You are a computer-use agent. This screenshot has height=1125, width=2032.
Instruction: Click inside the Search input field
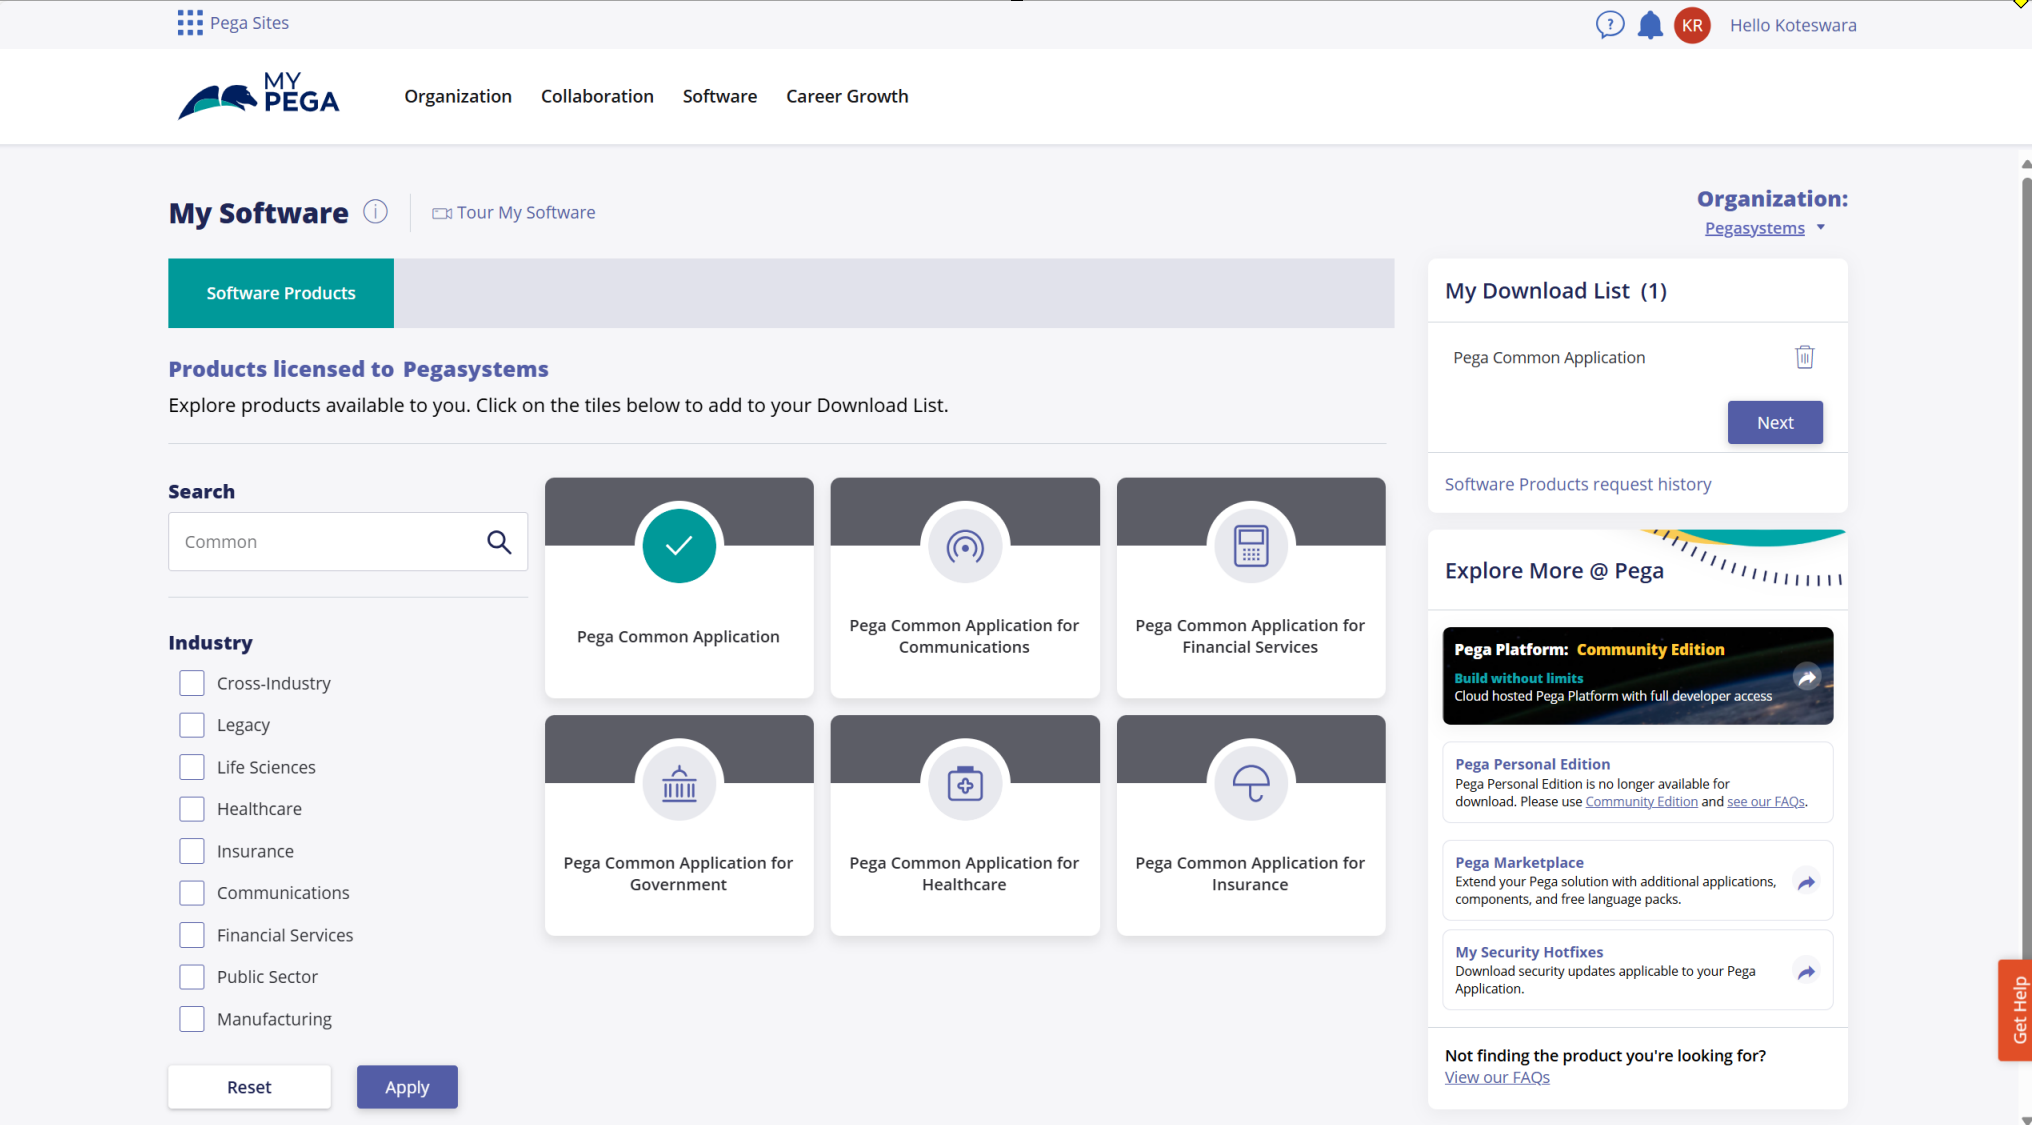pyautogui.click(x=330, y=541)
